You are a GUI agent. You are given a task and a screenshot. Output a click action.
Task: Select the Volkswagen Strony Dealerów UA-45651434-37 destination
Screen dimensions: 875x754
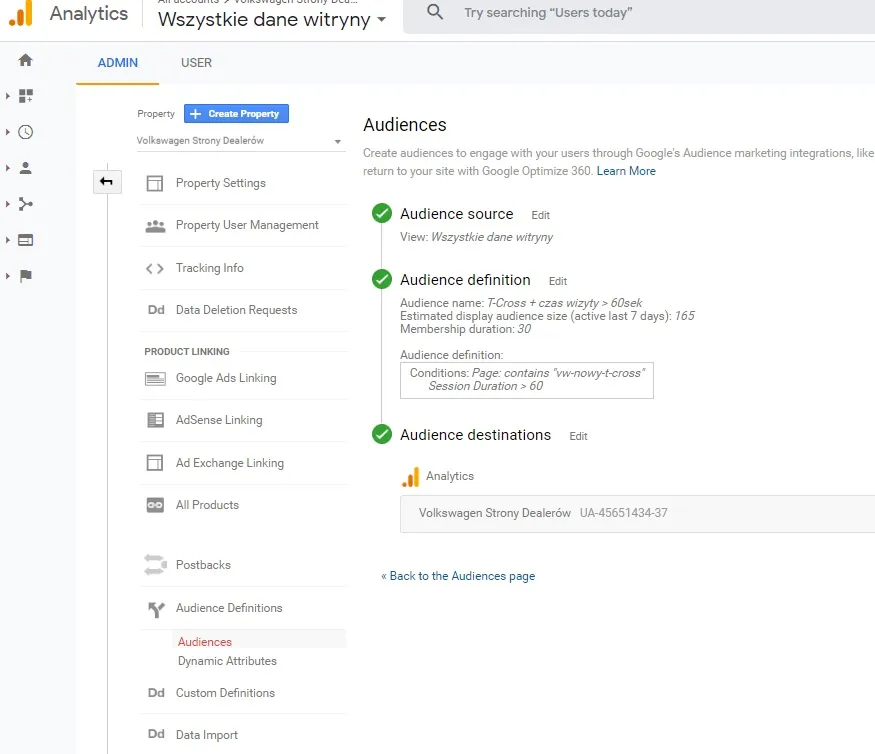point(637,513)
